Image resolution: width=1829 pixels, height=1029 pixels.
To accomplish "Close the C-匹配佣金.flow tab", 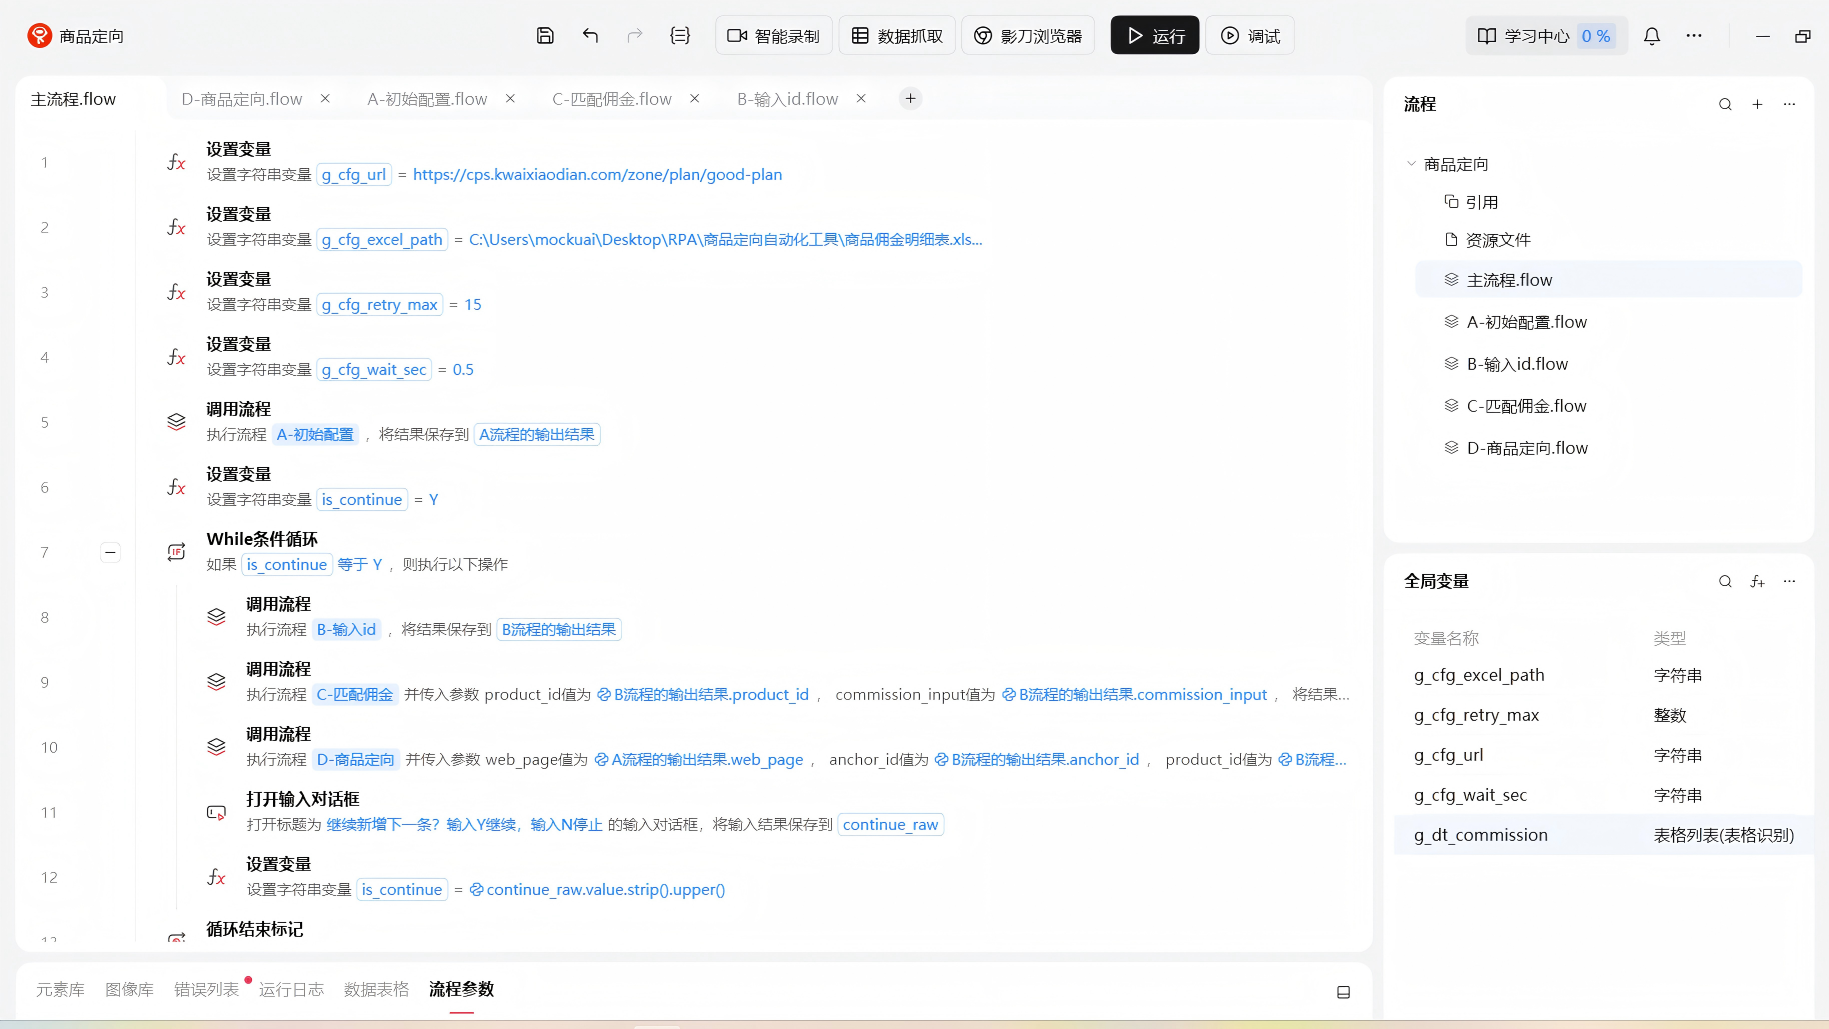I will coord(694,98).
